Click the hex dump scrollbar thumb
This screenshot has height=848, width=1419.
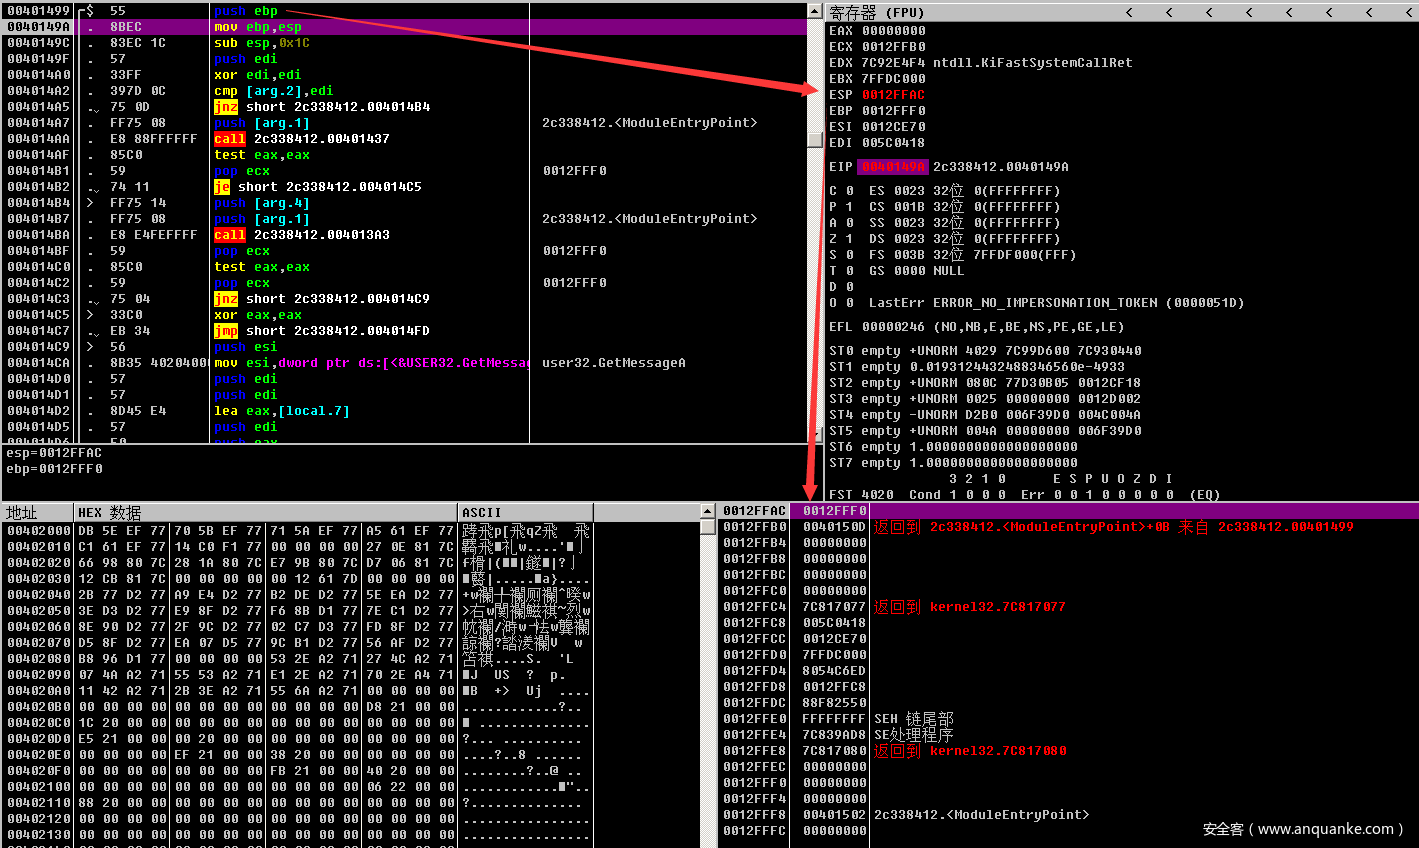point(708,527)
